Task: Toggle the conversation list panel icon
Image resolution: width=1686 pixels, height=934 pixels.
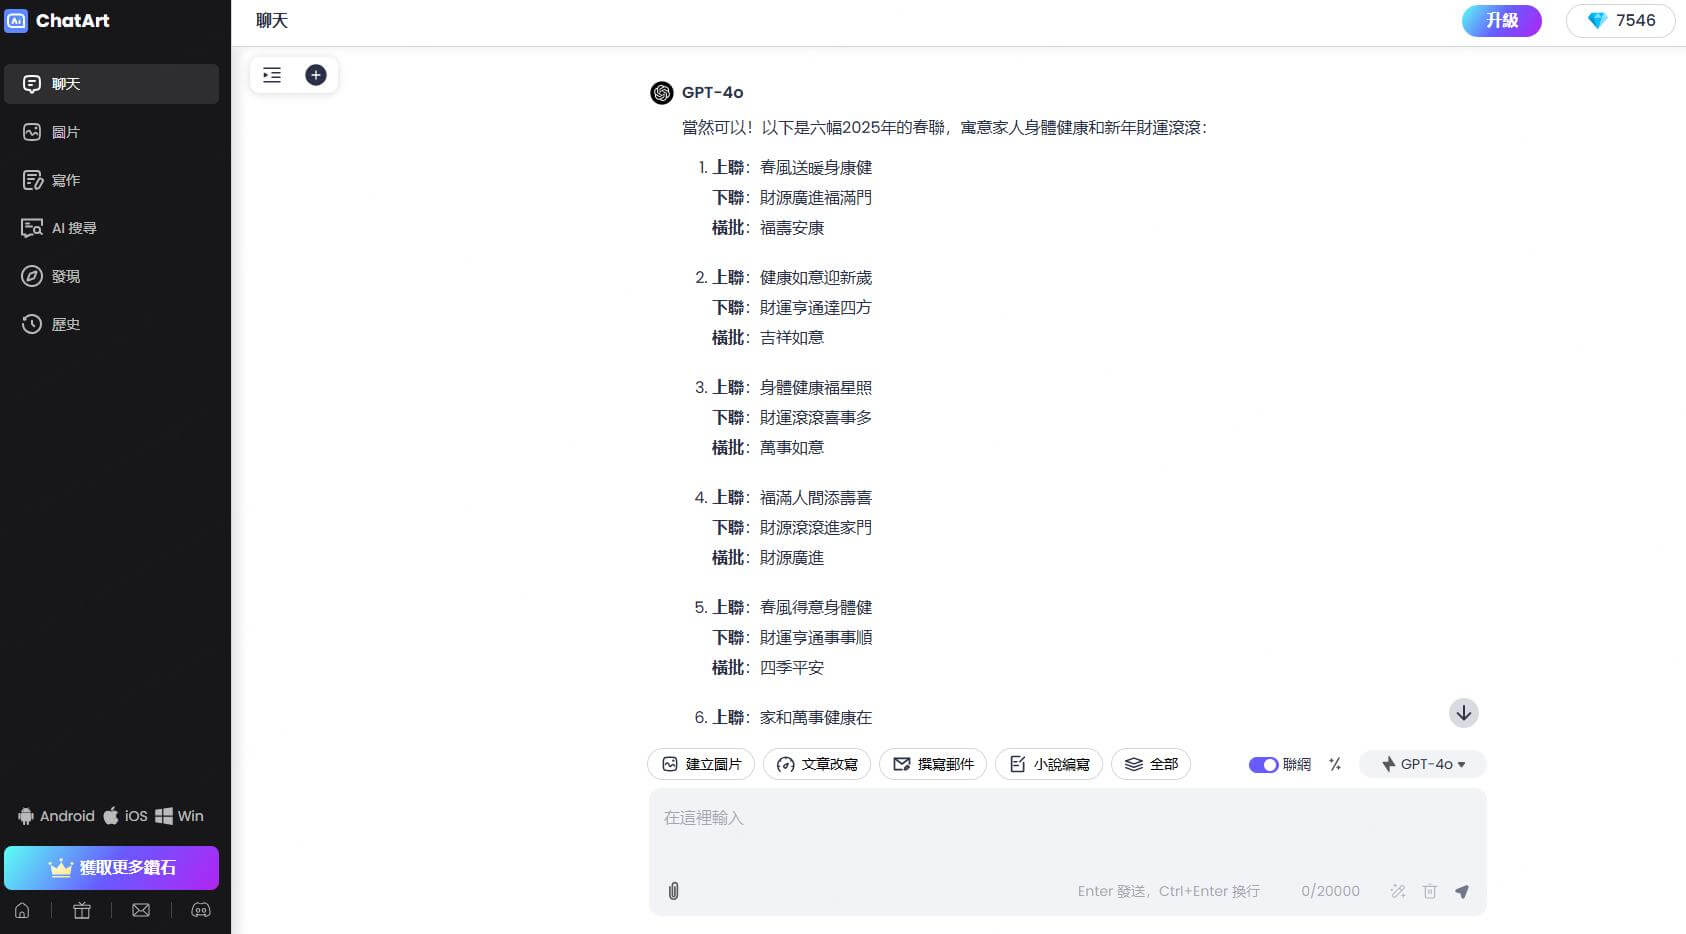Action: pyautogui.click(x=272, y=75)
